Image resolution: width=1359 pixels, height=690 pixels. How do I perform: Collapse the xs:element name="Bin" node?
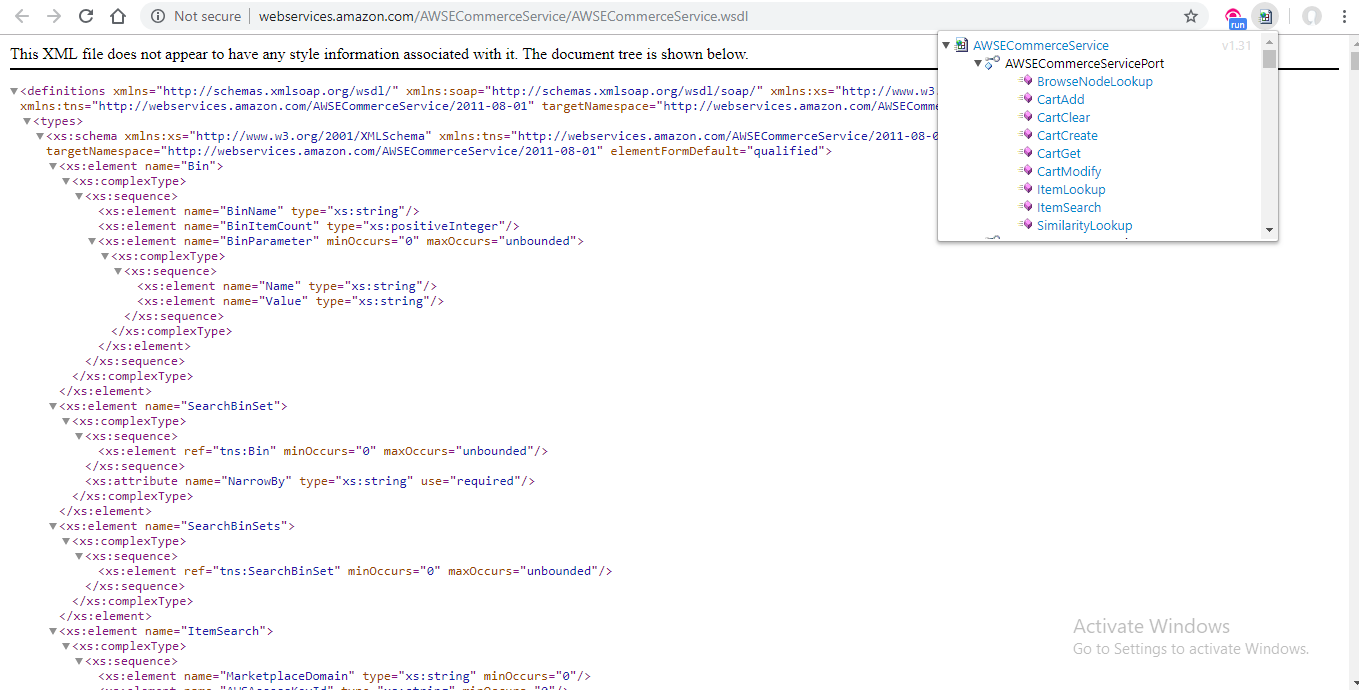pyautogui.click(x=54, y=166)
